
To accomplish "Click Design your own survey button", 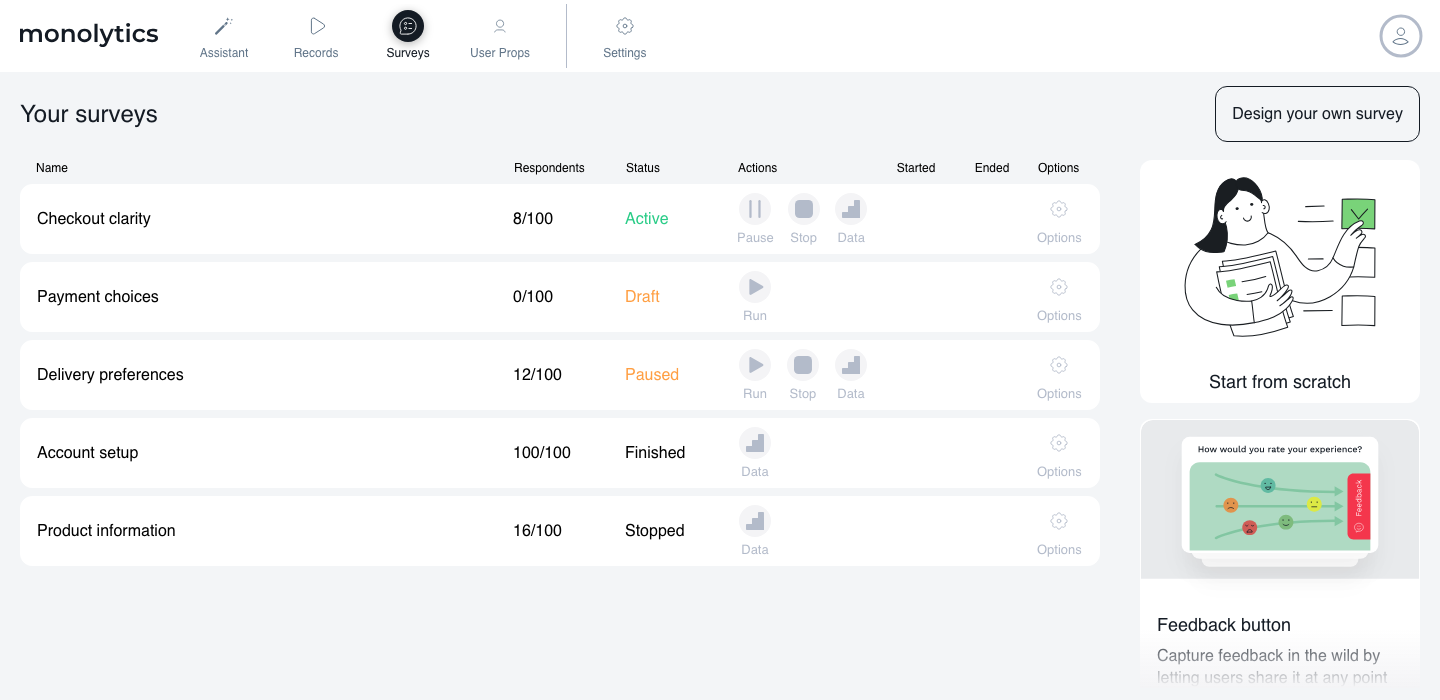I will coord(1317,114).
